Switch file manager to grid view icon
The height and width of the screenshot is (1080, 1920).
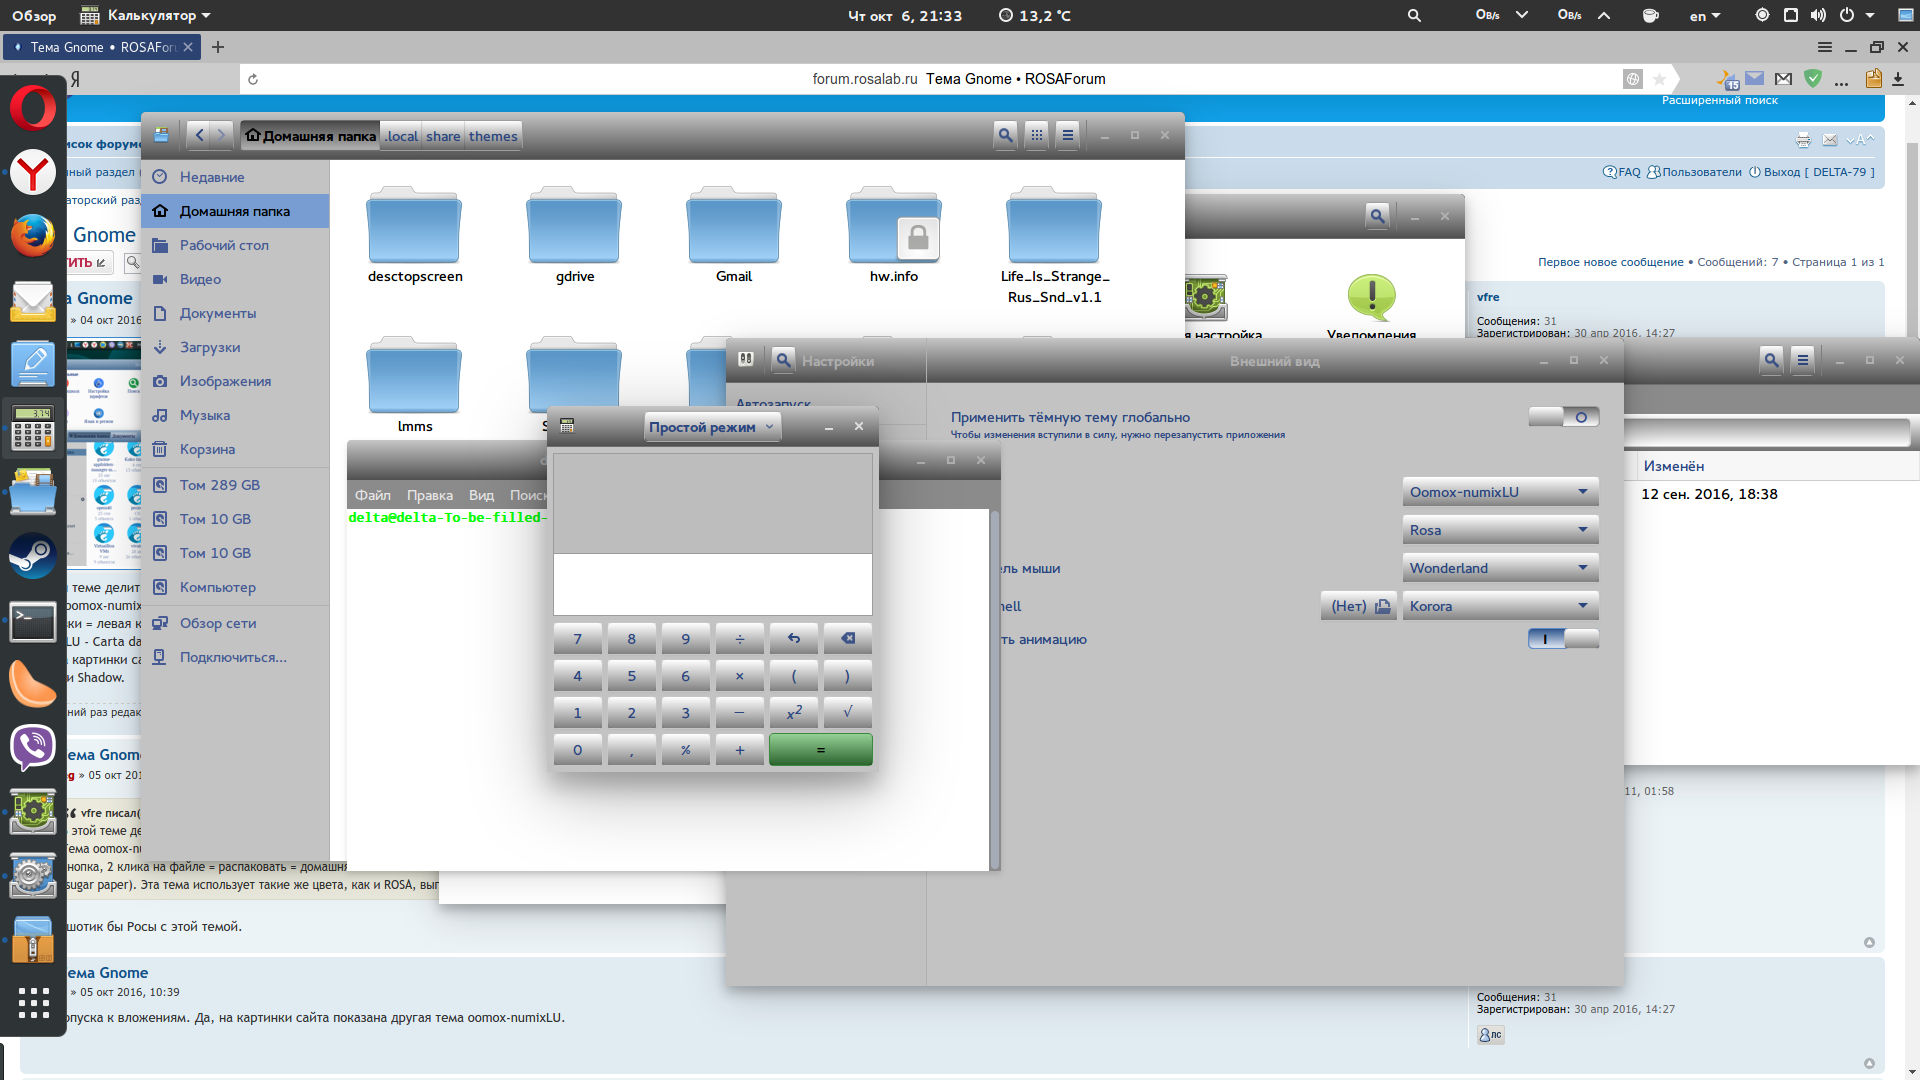pyautogui.click(x=1037, y=135)
